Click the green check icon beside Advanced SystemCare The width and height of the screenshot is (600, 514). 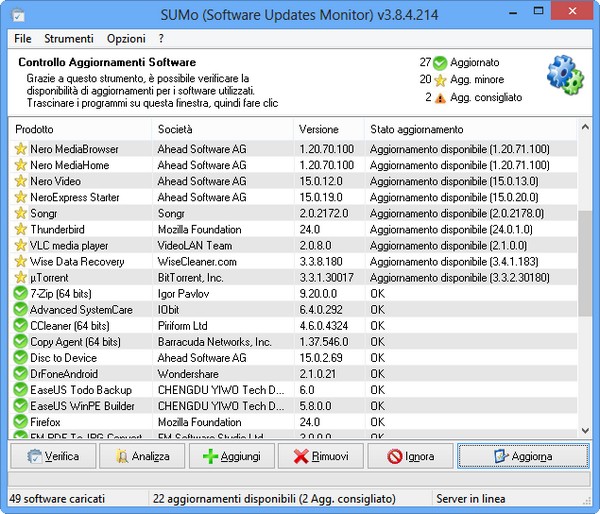tap(20, 309)
